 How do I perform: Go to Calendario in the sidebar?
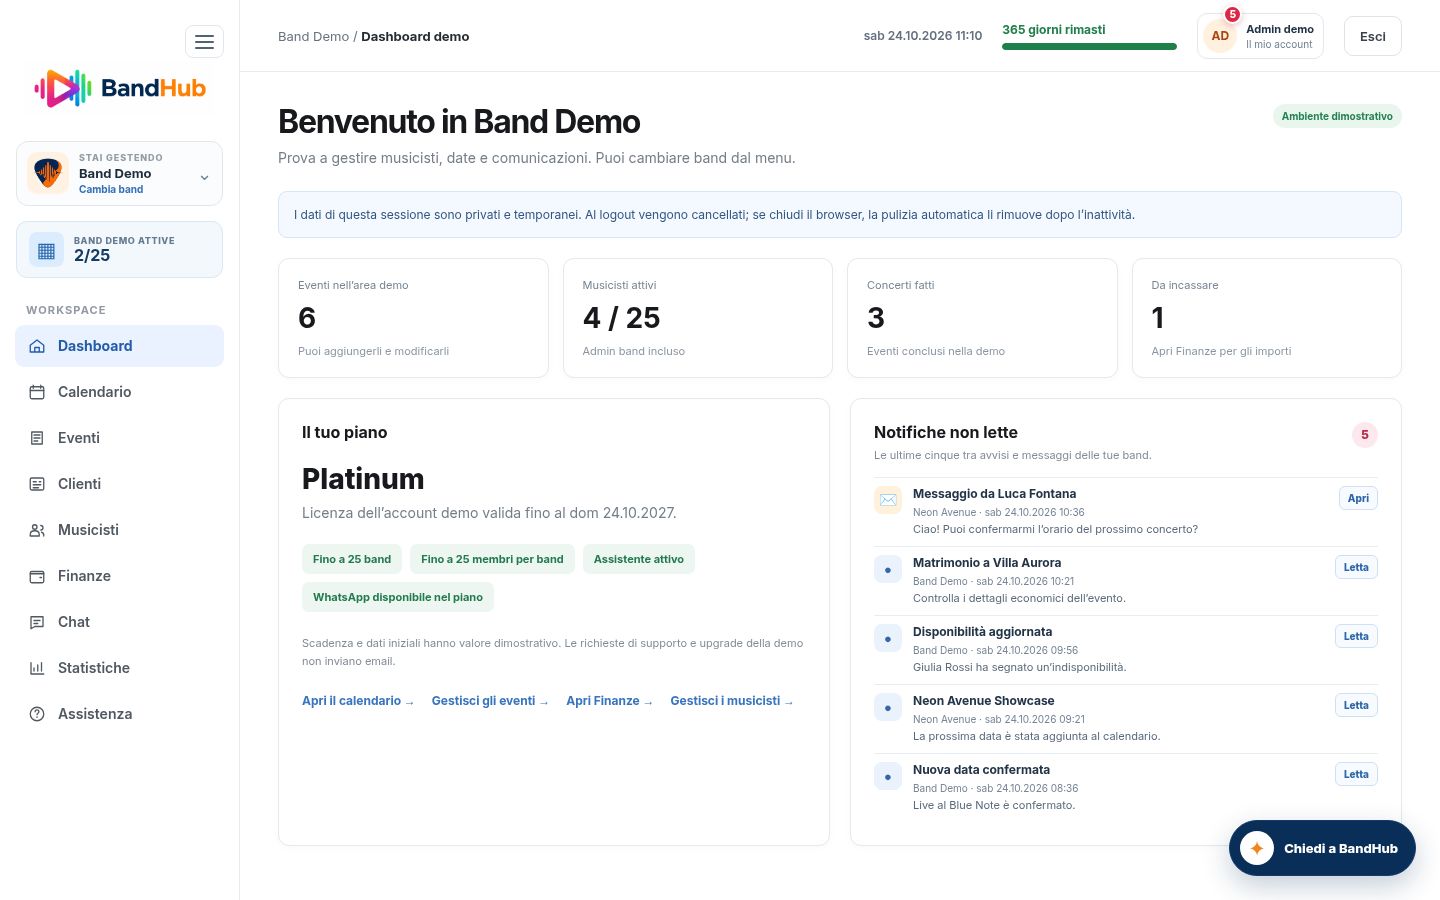119,392
